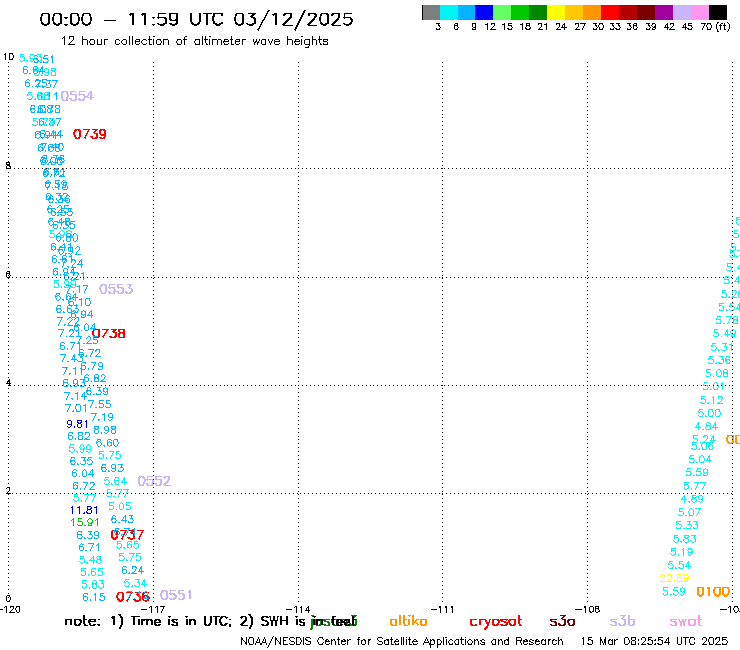
Task: Click the longitude axis label -111
Action: click(442, 609)
